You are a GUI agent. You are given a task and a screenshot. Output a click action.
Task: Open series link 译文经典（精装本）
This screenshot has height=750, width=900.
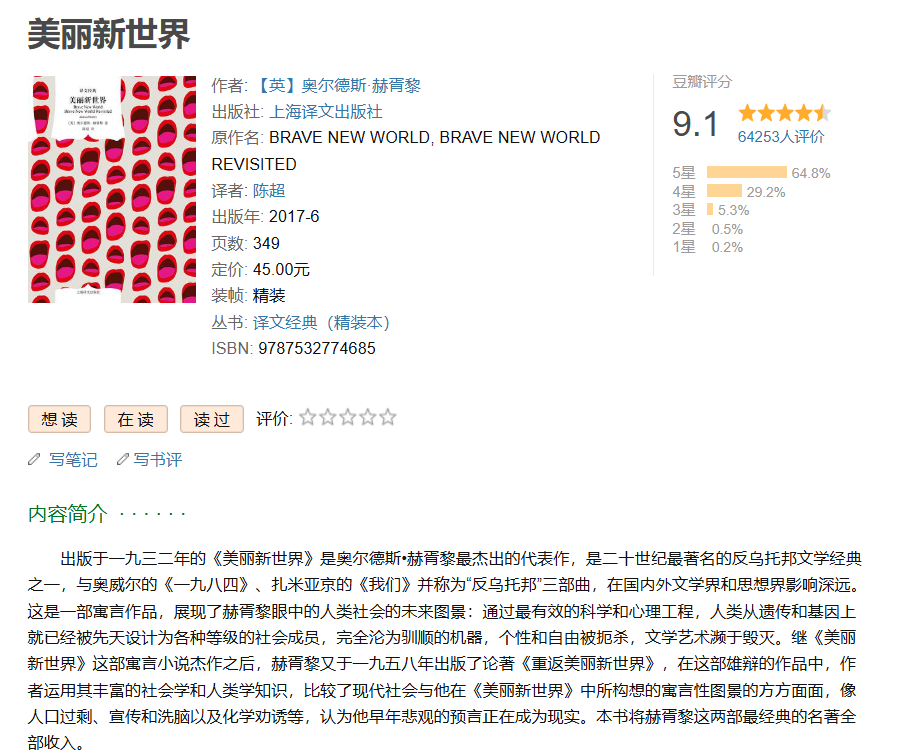tap(321, 322)
